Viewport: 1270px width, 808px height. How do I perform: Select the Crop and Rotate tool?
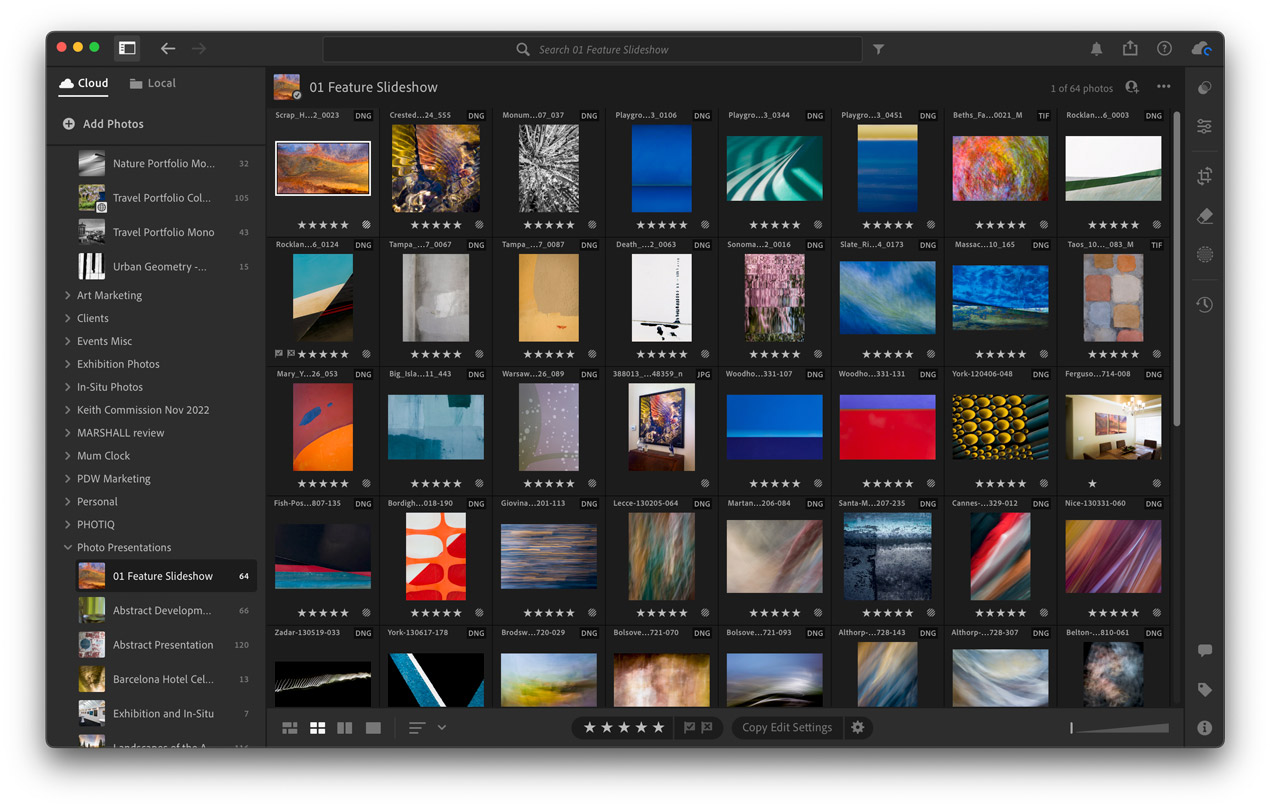pos(1204,176)
